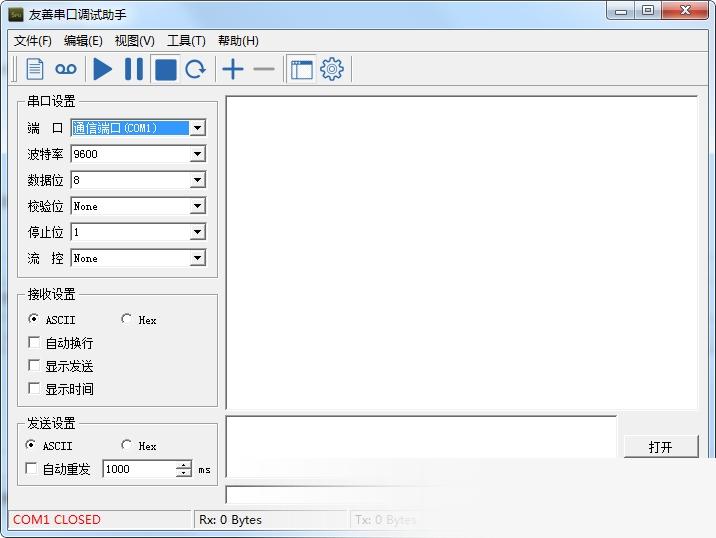Toggle the panel layout window icon
This screenshot has height=538, width=716.
[302, 69]
